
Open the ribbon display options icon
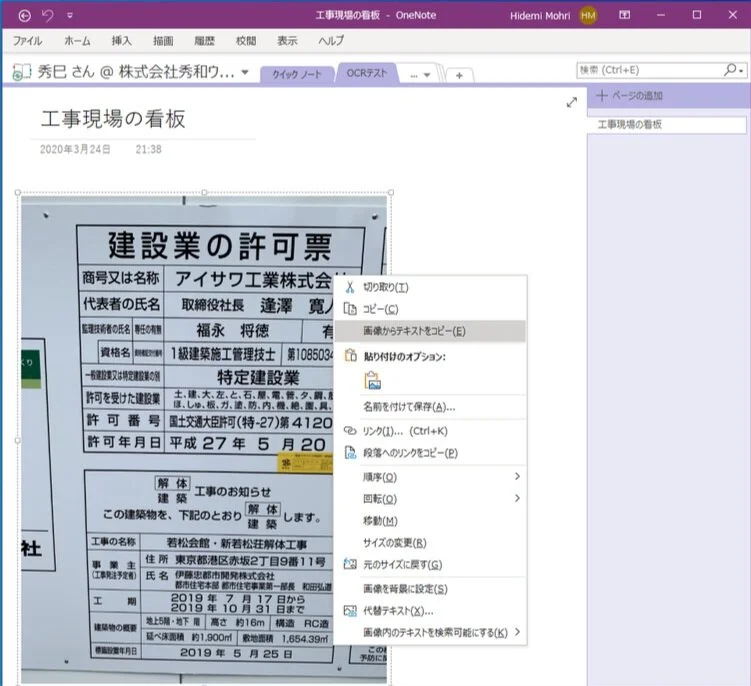[x=624, y=15]
